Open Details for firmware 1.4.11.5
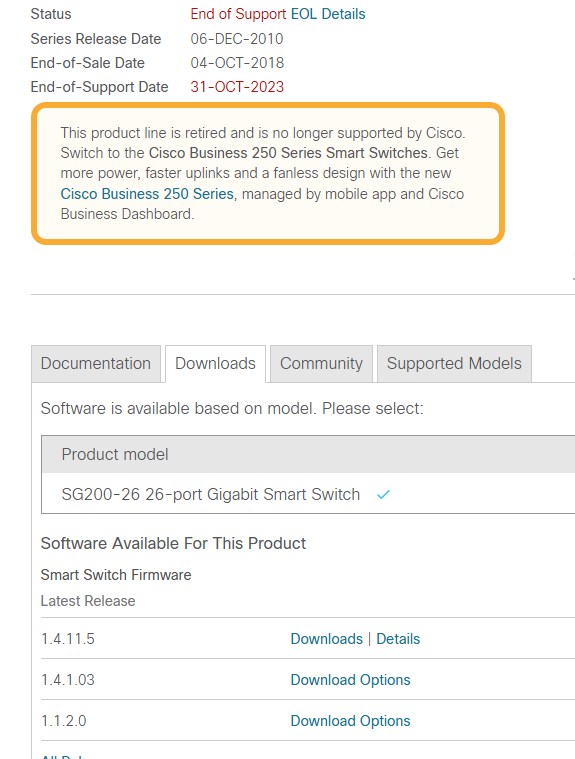Image resolution: width=575 pixels, height=759 pixels. point(398,638)
